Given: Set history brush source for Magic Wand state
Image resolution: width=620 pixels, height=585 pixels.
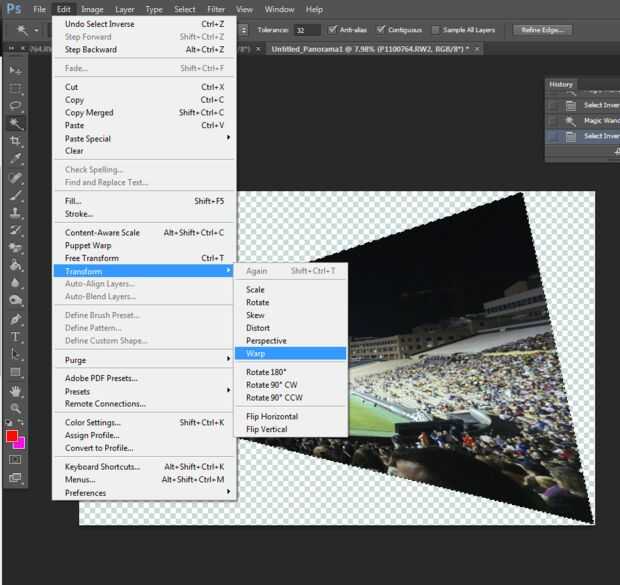Looking at the screenshot, I should tap(554, 121).
